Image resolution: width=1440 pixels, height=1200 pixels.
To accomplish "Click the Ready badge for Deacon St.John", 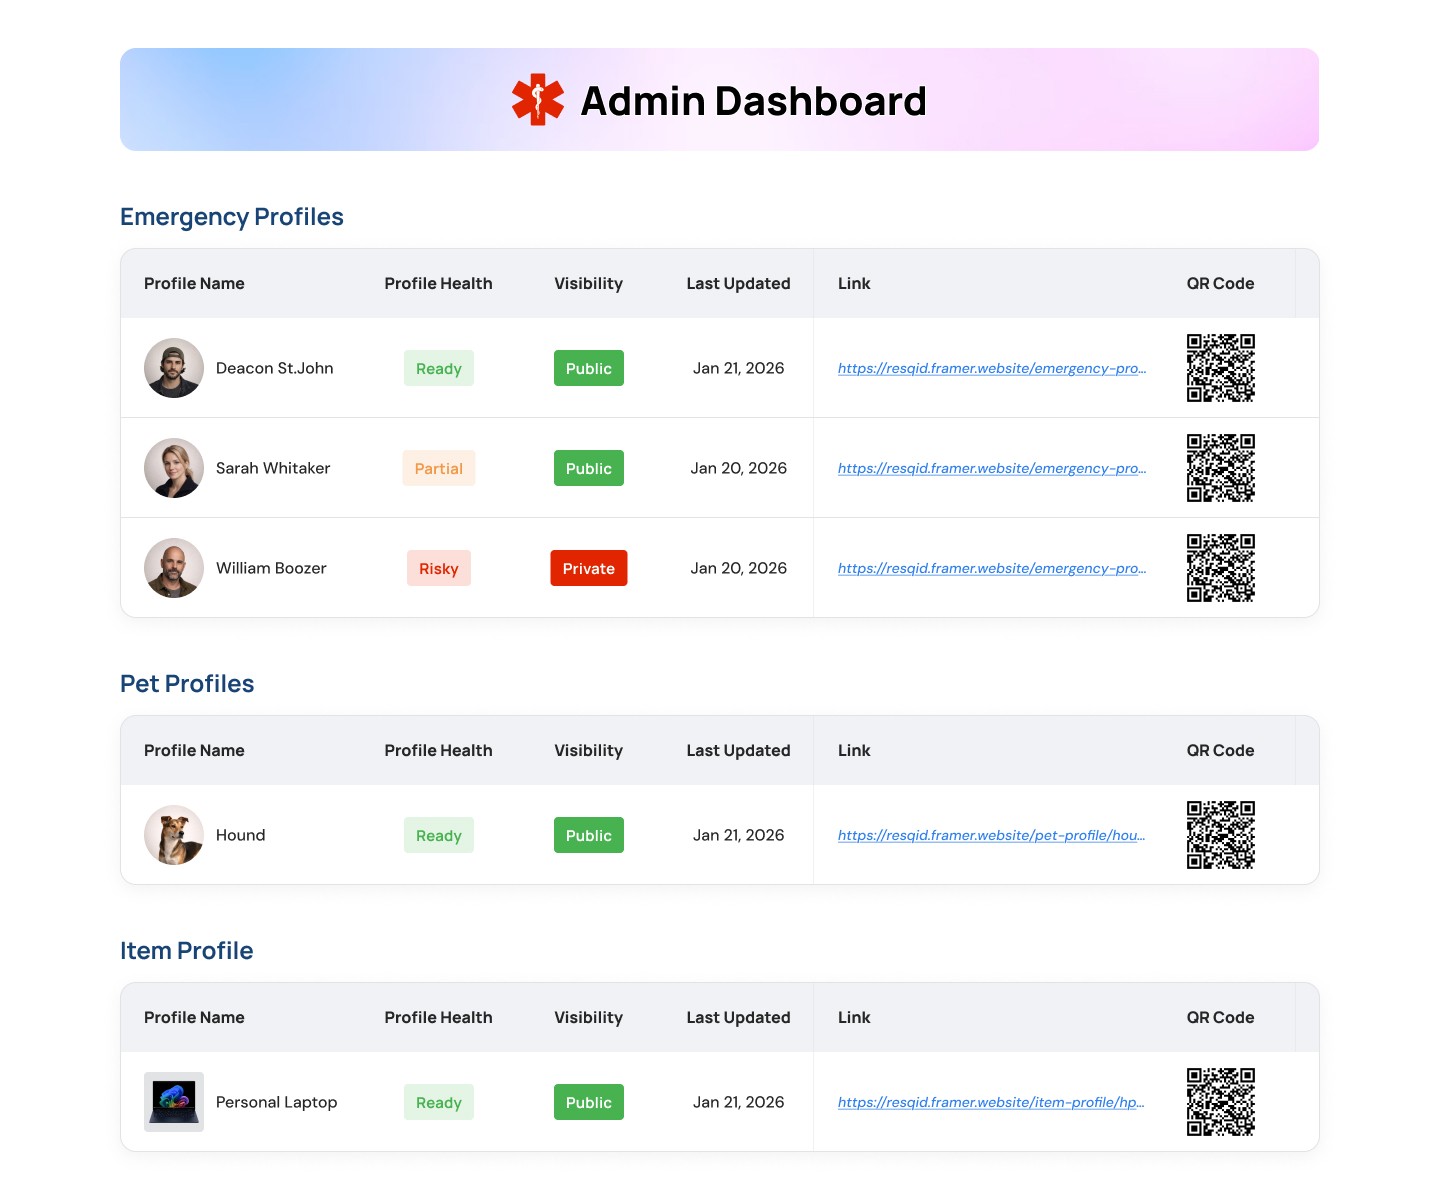I will tap(438, 367).
